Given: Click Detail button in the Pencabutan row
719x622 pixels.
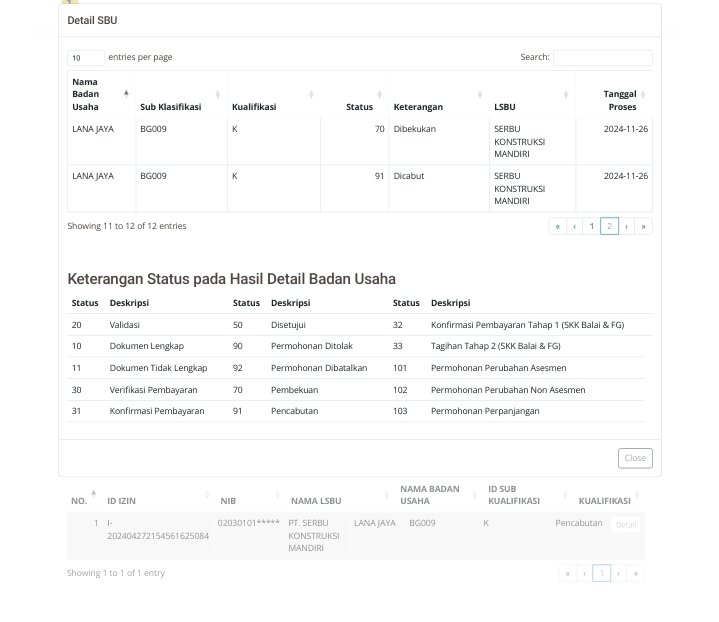Looking at the screenshot, I should (626, 525).
